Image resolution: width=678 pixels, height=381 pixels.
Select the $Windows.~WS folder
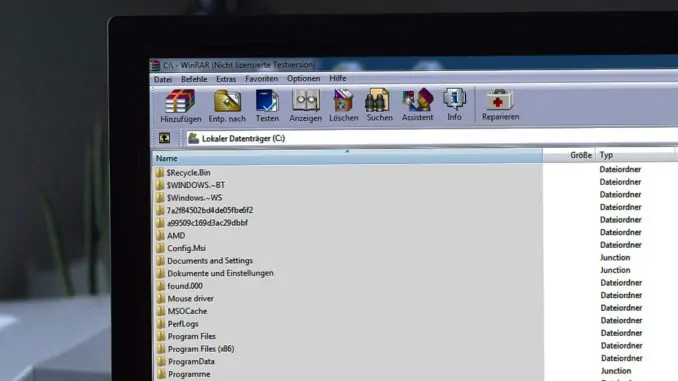click(x=195, y=198)
